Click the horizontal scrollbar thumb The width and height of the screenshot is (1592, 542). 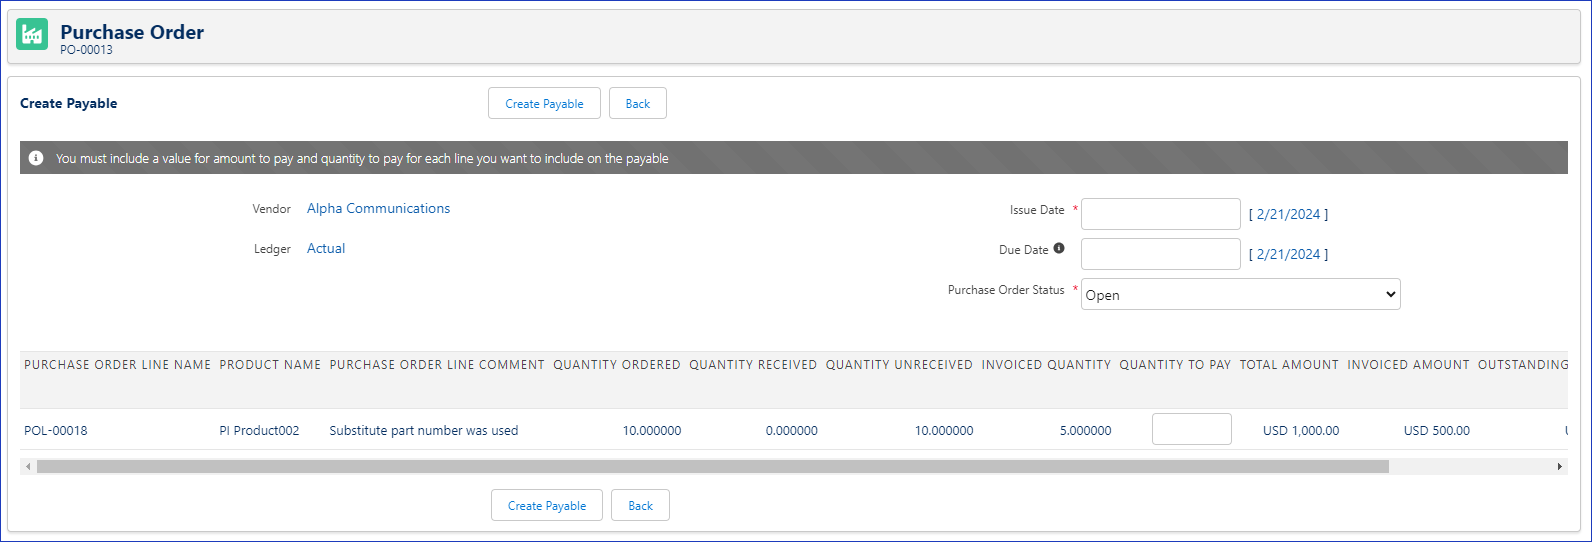pyautogui.click(x=712, y=467)
